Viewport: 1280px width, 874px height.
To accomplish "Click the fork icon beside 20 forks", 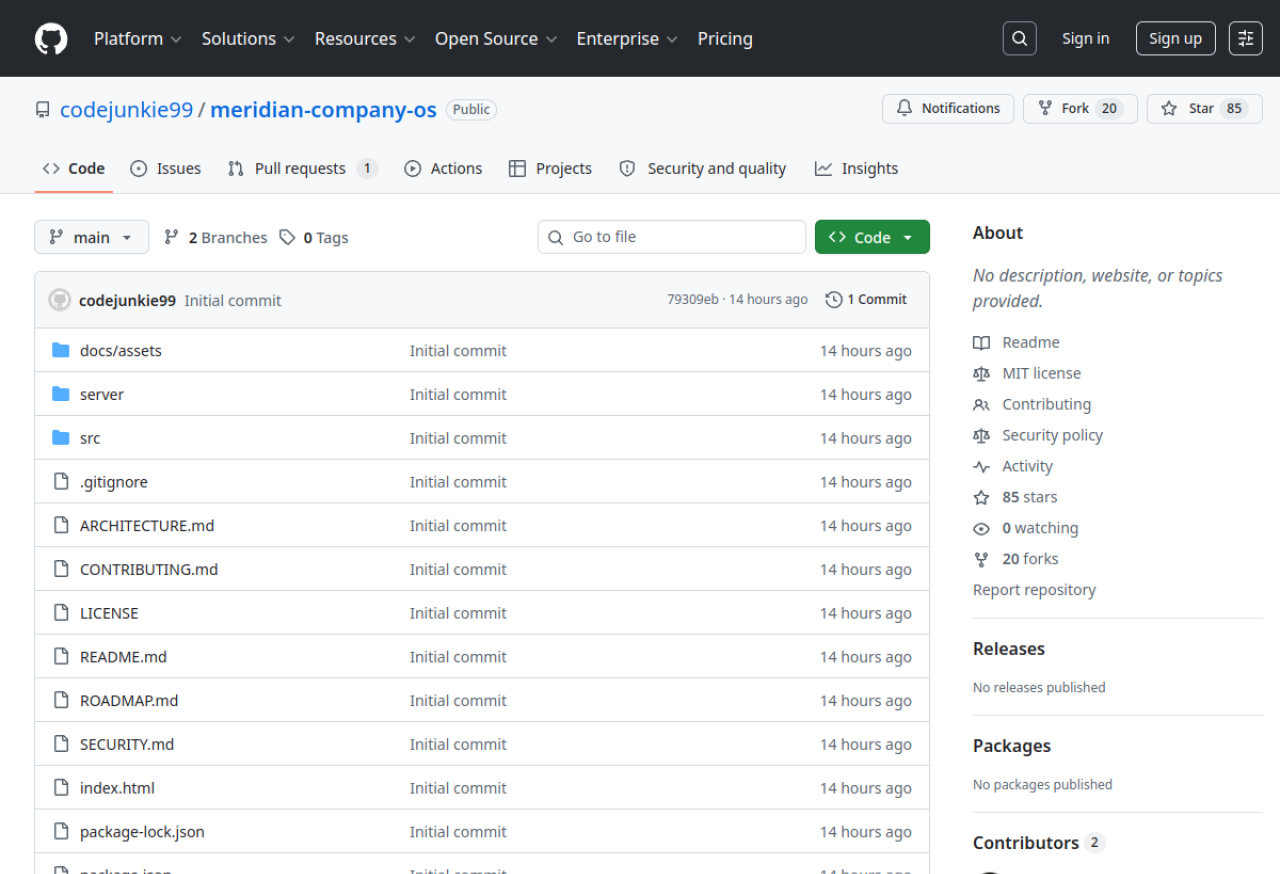I will coord(982,559).
